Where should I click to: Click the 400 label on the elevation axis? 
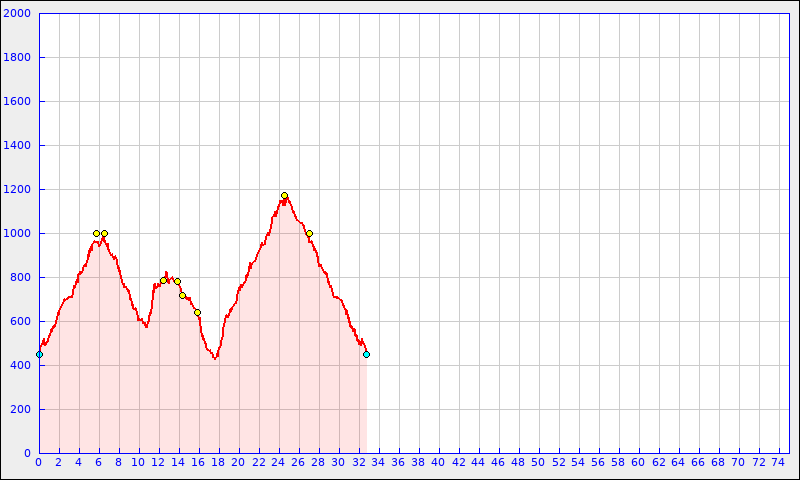(x=21, y=366)
